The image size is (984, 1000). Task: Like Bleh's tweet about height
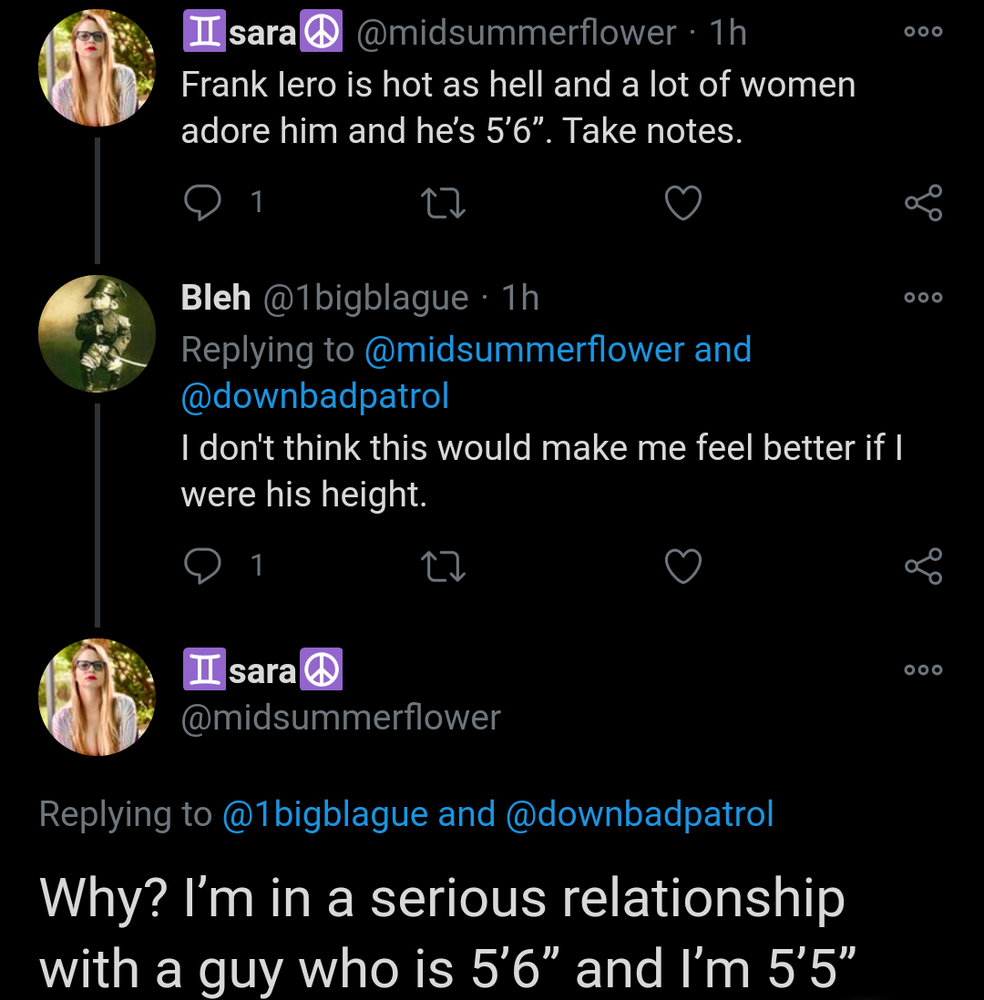pos(683,567)
